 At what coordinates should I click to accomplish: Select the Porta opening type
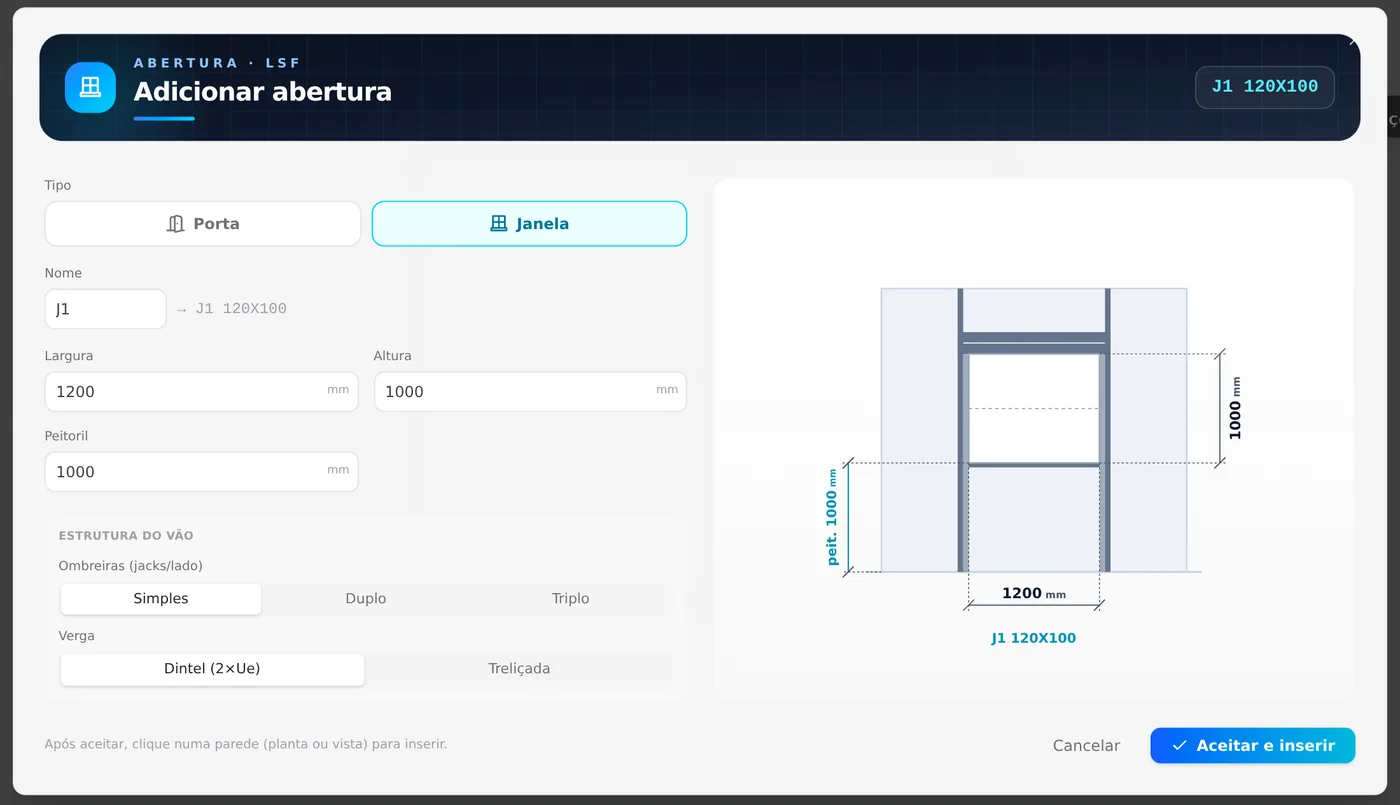coord(203,224)
